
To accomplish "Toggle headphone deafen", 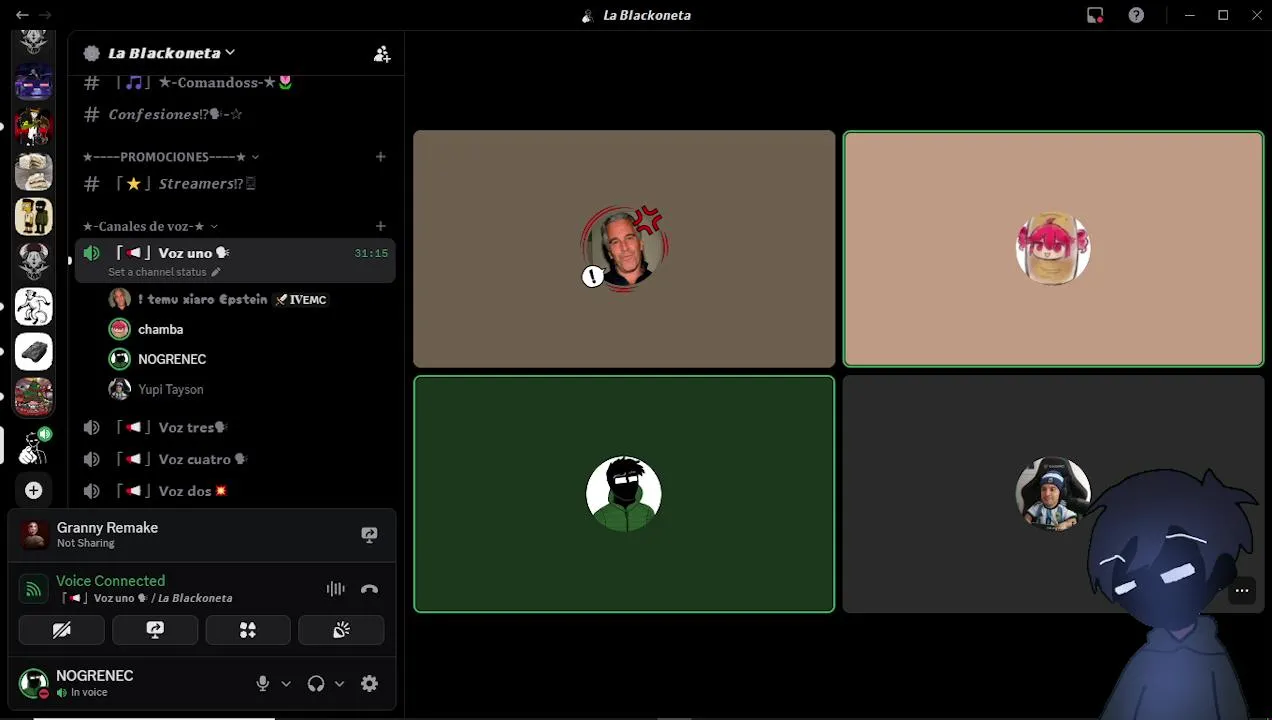I will pyautogui.click(x=316, y=684).
